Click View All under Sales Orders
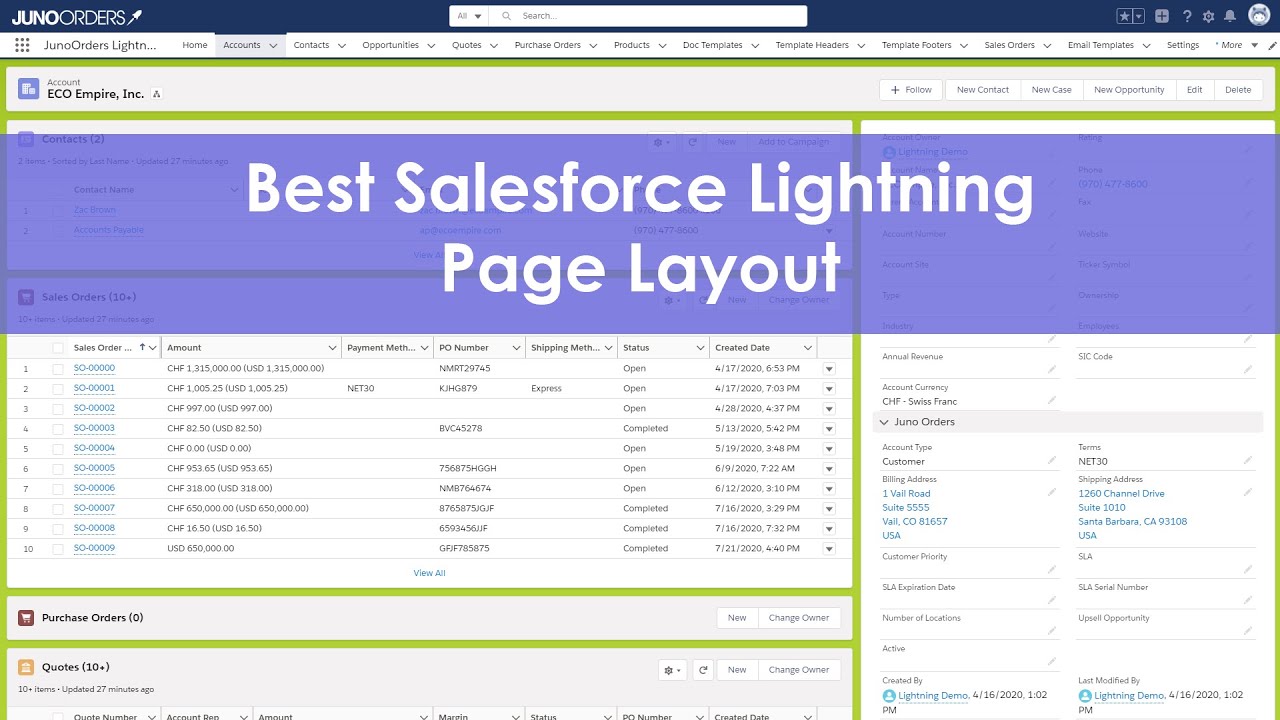The width and height of the screenshot is (1280, 720). (x=430, y=573)
